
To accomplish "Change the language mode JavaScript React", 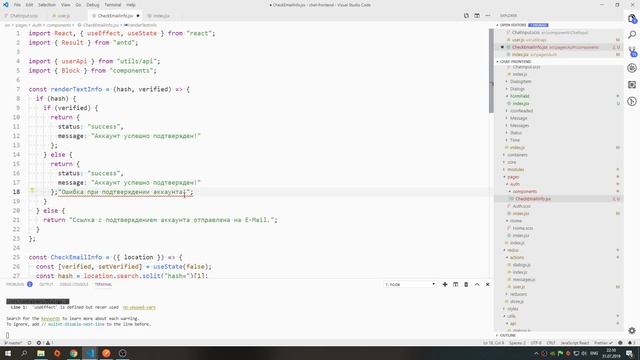I will point(575,343).
